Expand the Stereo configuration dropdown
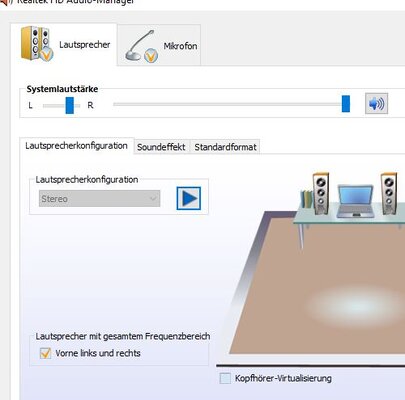Image resolution: width=405 pixels, height=400 pixels. (x=99, y=199)
